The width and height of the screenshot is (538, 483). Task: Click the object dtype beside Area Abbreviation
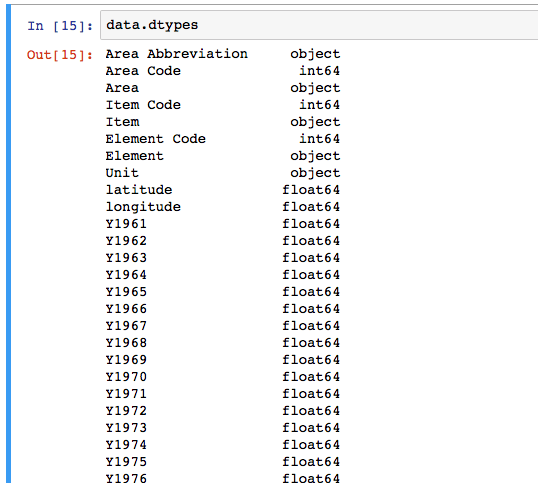pyautogui.click(x=315, y=54)
